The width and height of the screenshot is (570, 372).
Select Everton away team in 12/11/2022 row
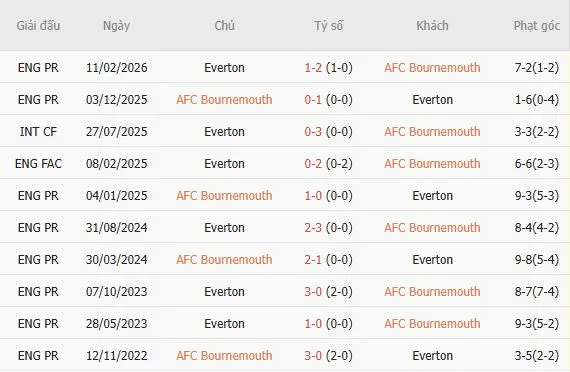coord(433,356)
